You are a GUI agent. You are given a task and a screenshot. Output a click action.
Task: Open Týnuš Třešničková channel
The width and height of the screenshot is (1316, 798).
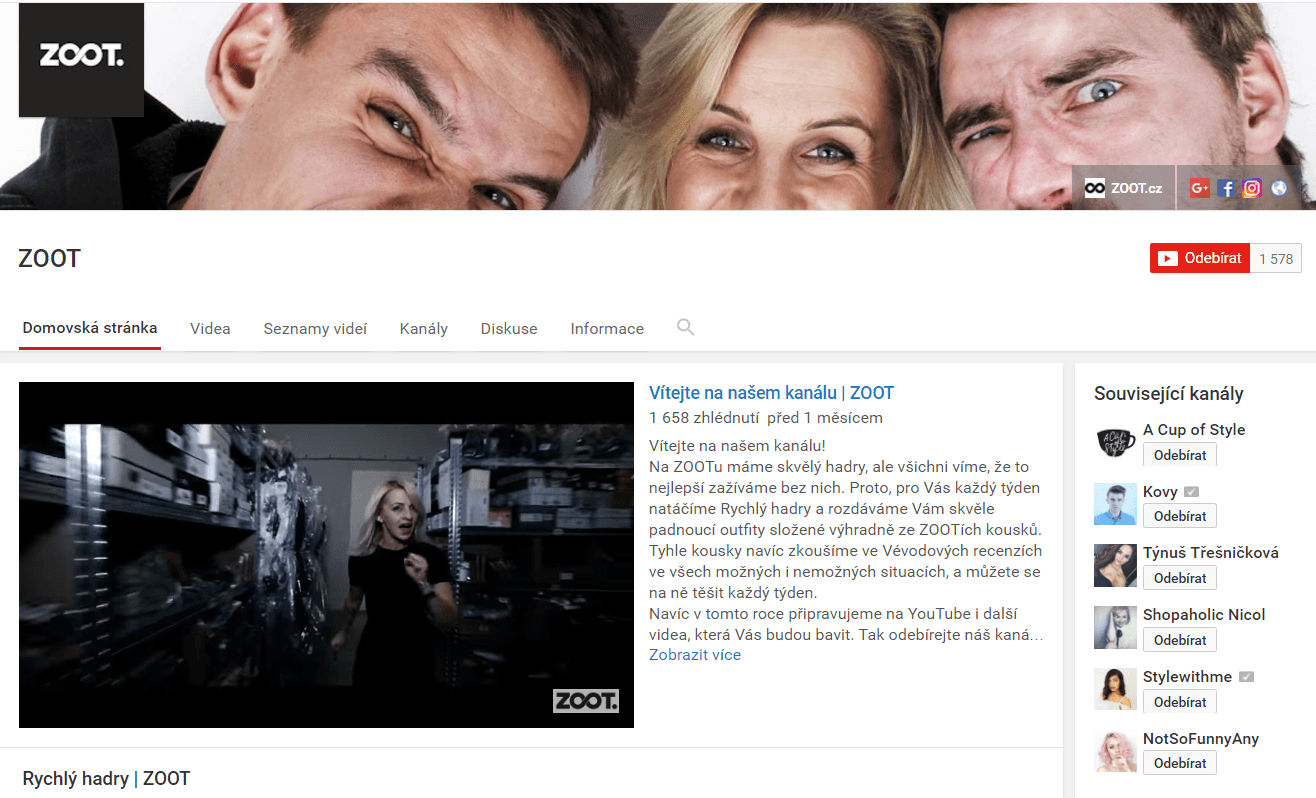1211,553
